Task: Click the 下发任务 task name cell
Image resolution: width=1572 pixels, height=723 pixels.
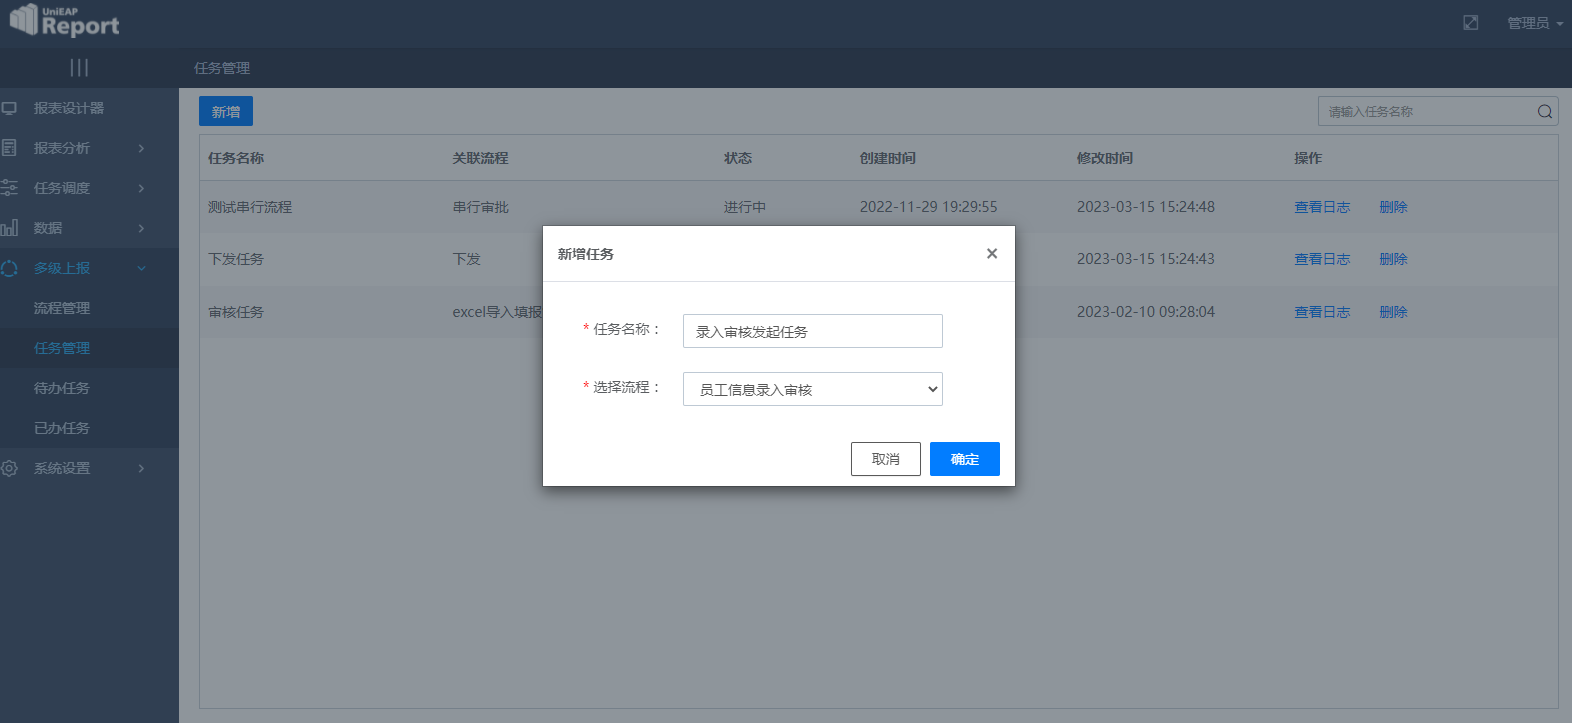Action: click(236, 259)
